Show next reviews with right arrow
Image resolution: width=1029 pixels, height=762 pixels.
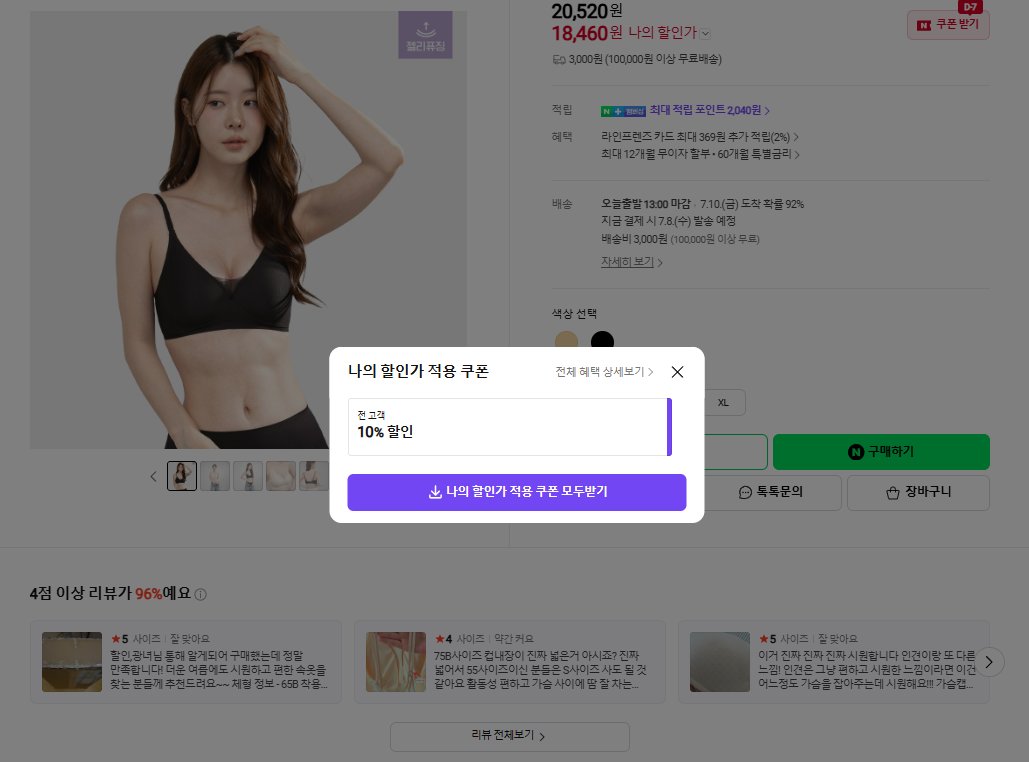click(989, 662)
